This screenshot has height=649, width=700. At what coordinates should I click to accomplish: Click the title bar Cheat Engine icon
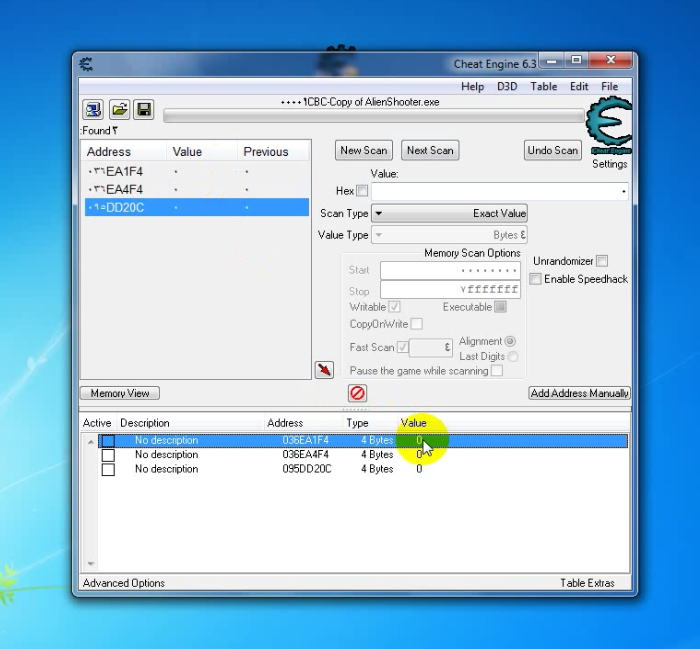click(x=86, y=64)
